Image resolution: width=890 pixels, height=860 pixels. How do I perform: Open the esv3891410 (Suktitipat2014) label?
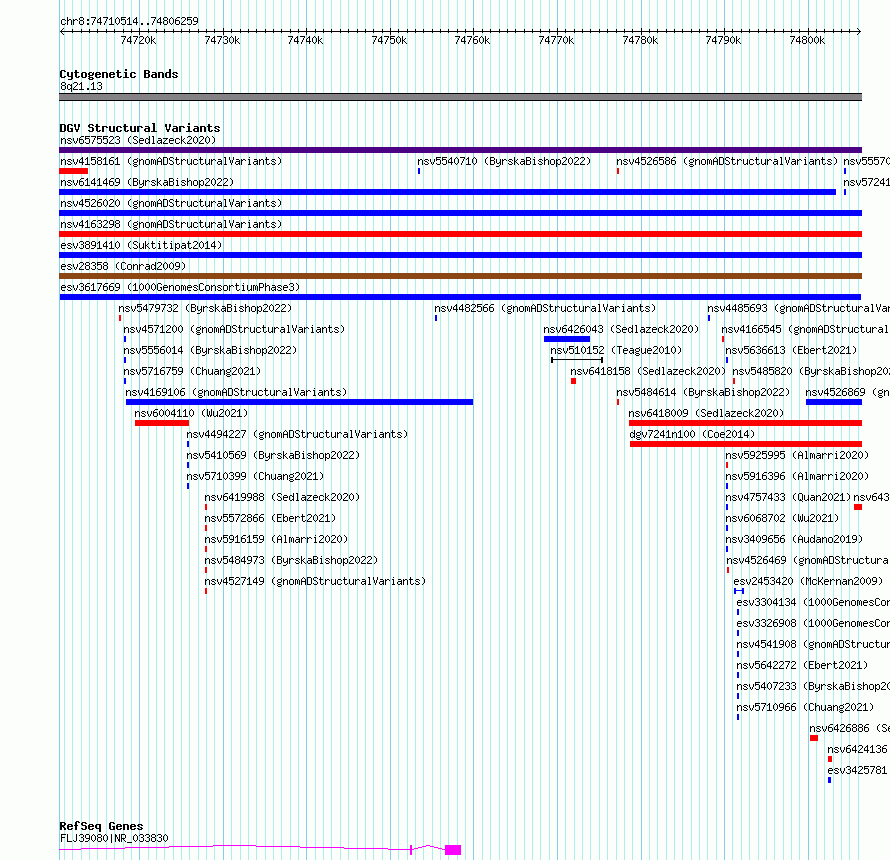141,245
